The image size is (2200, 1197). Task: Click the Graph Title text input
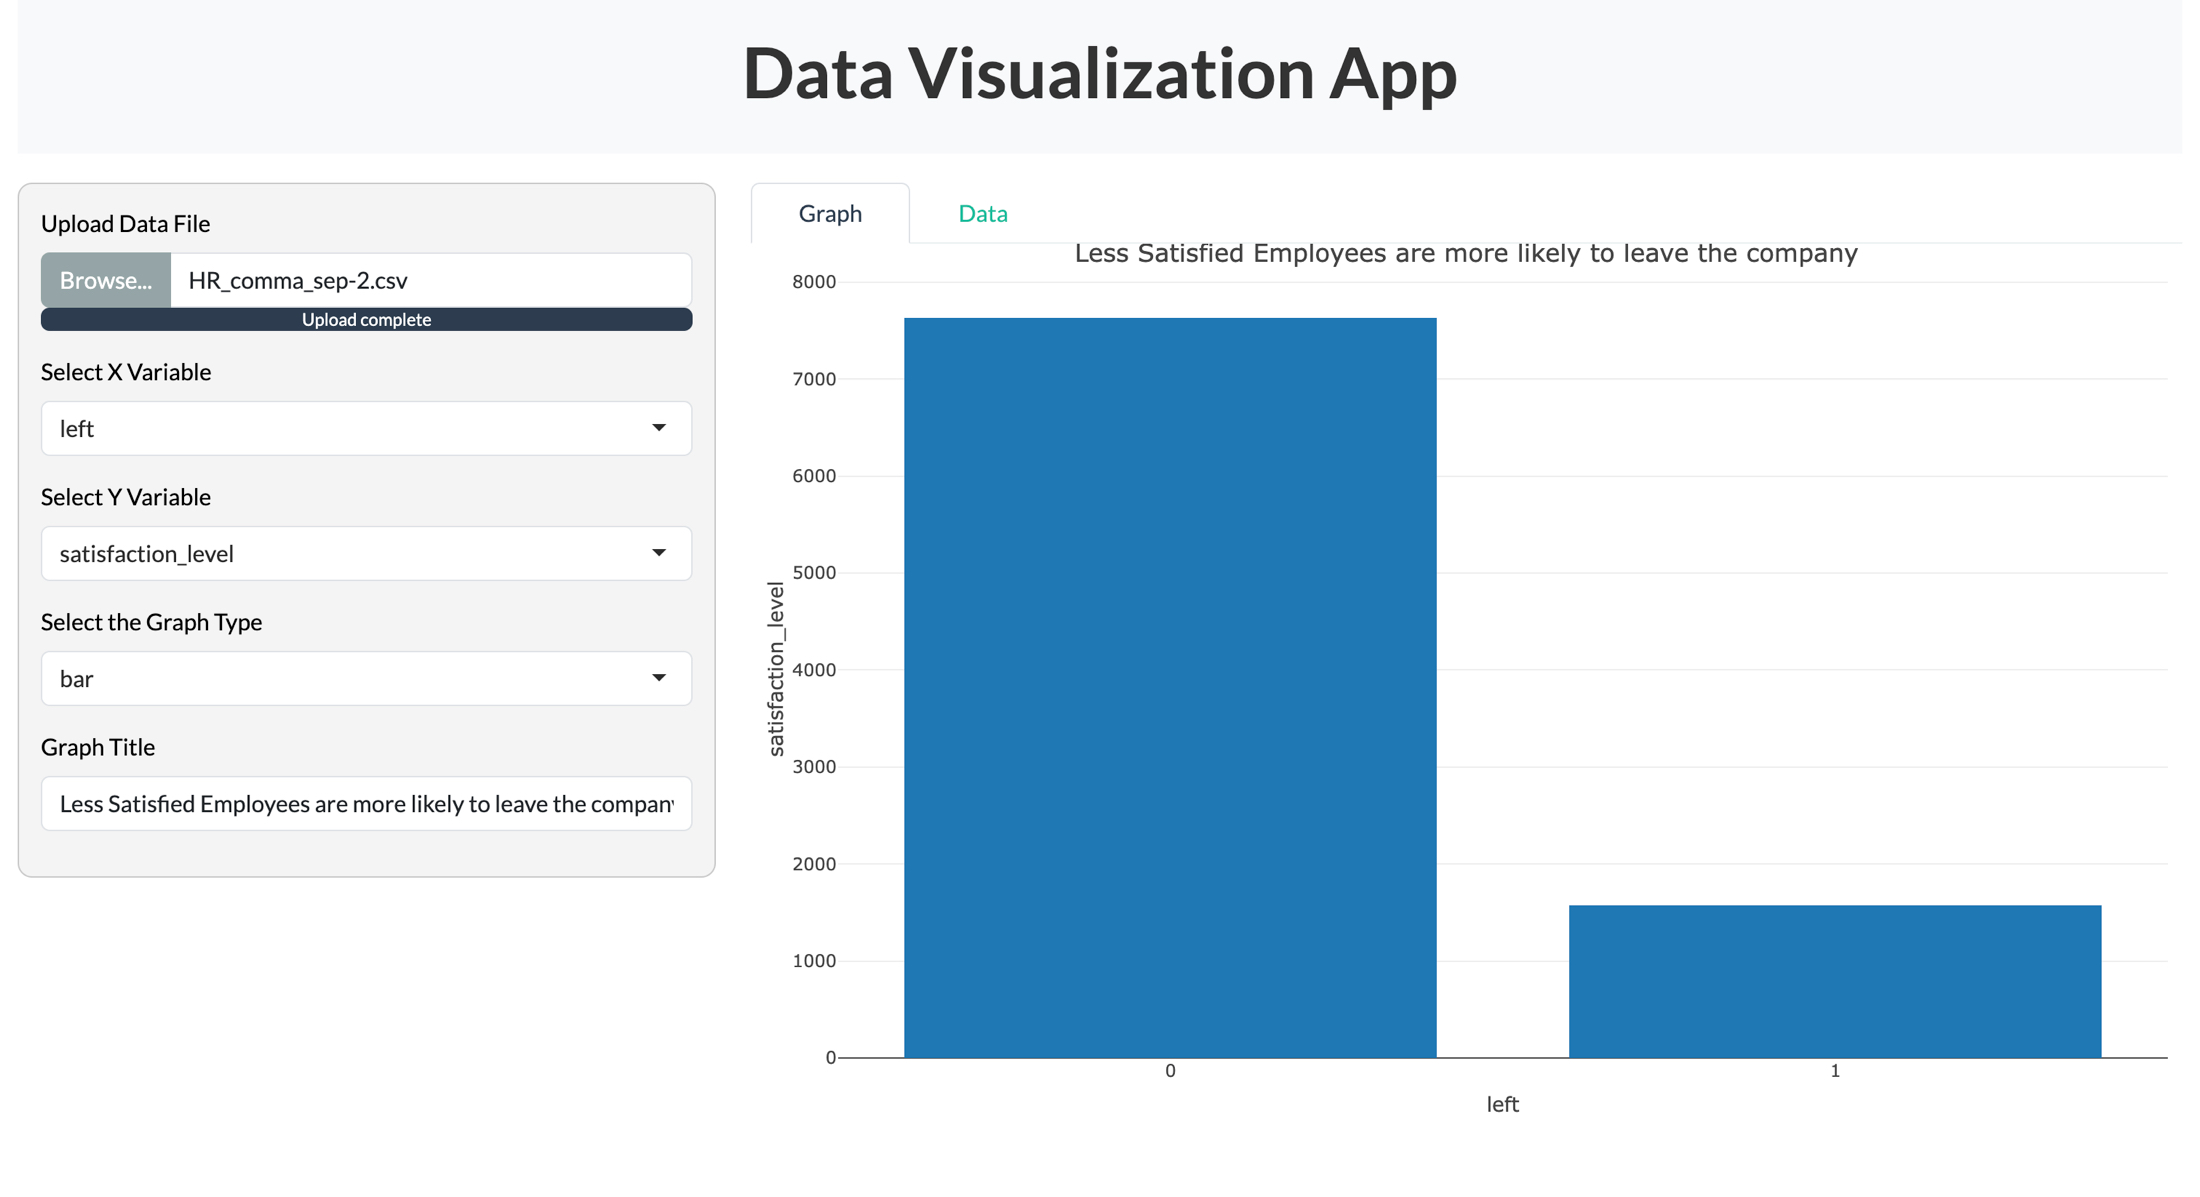point(366,803)
